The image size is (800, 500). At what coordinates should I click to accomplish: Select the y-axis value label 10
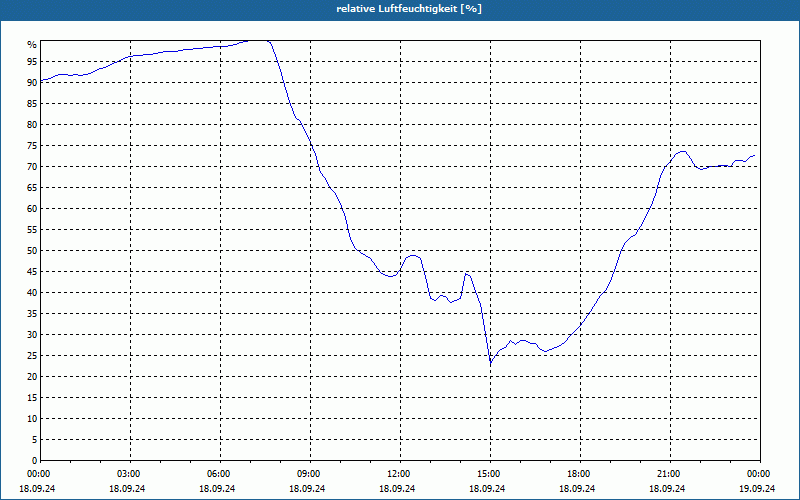pyautogui.click(x=32, y=419)
